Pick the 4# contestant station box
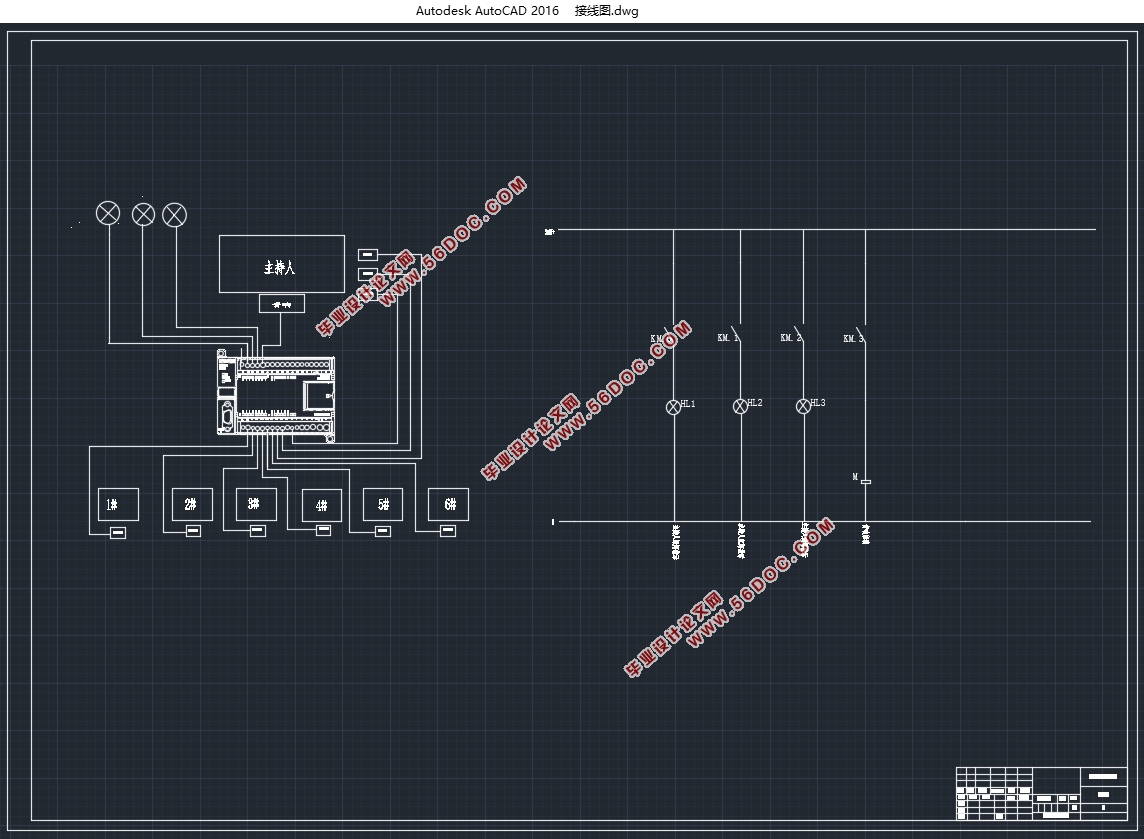The image size is (1144, 839). (x=321, y=505)
